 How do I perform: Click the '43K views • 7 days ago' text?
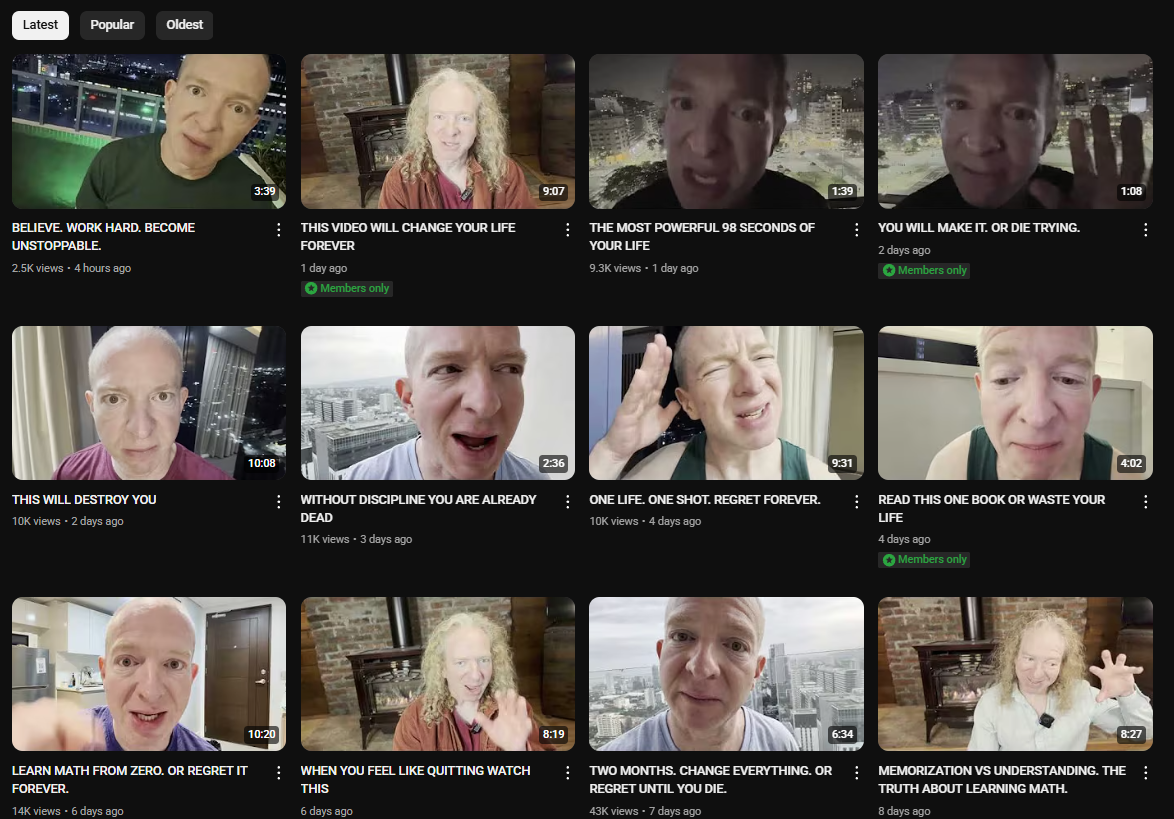tap(645, 811)
